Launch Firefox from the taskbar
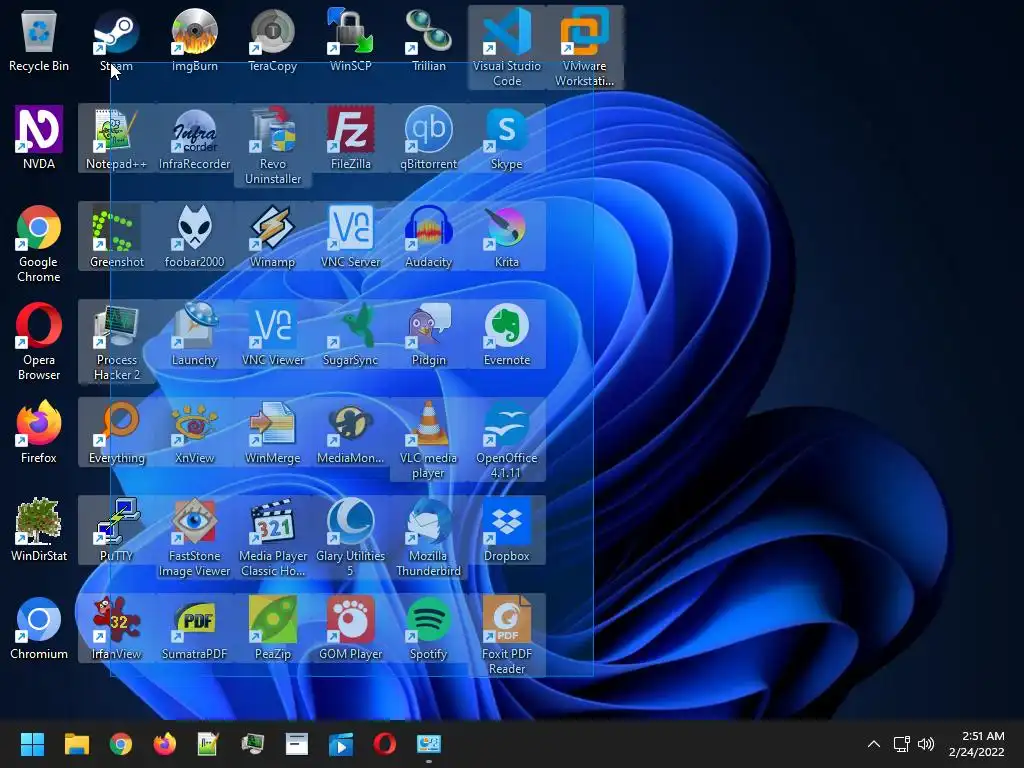This screenshot has height=768, width=1024. tap(165, 744)
